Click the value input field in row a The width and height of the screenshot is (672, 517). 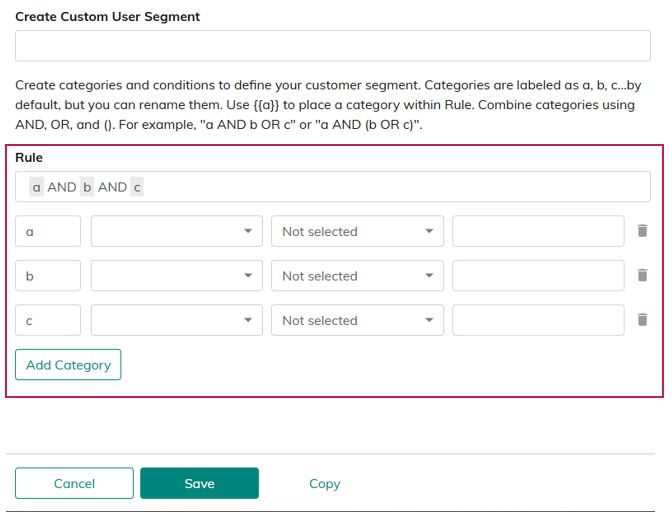click(x=538, y=231)
